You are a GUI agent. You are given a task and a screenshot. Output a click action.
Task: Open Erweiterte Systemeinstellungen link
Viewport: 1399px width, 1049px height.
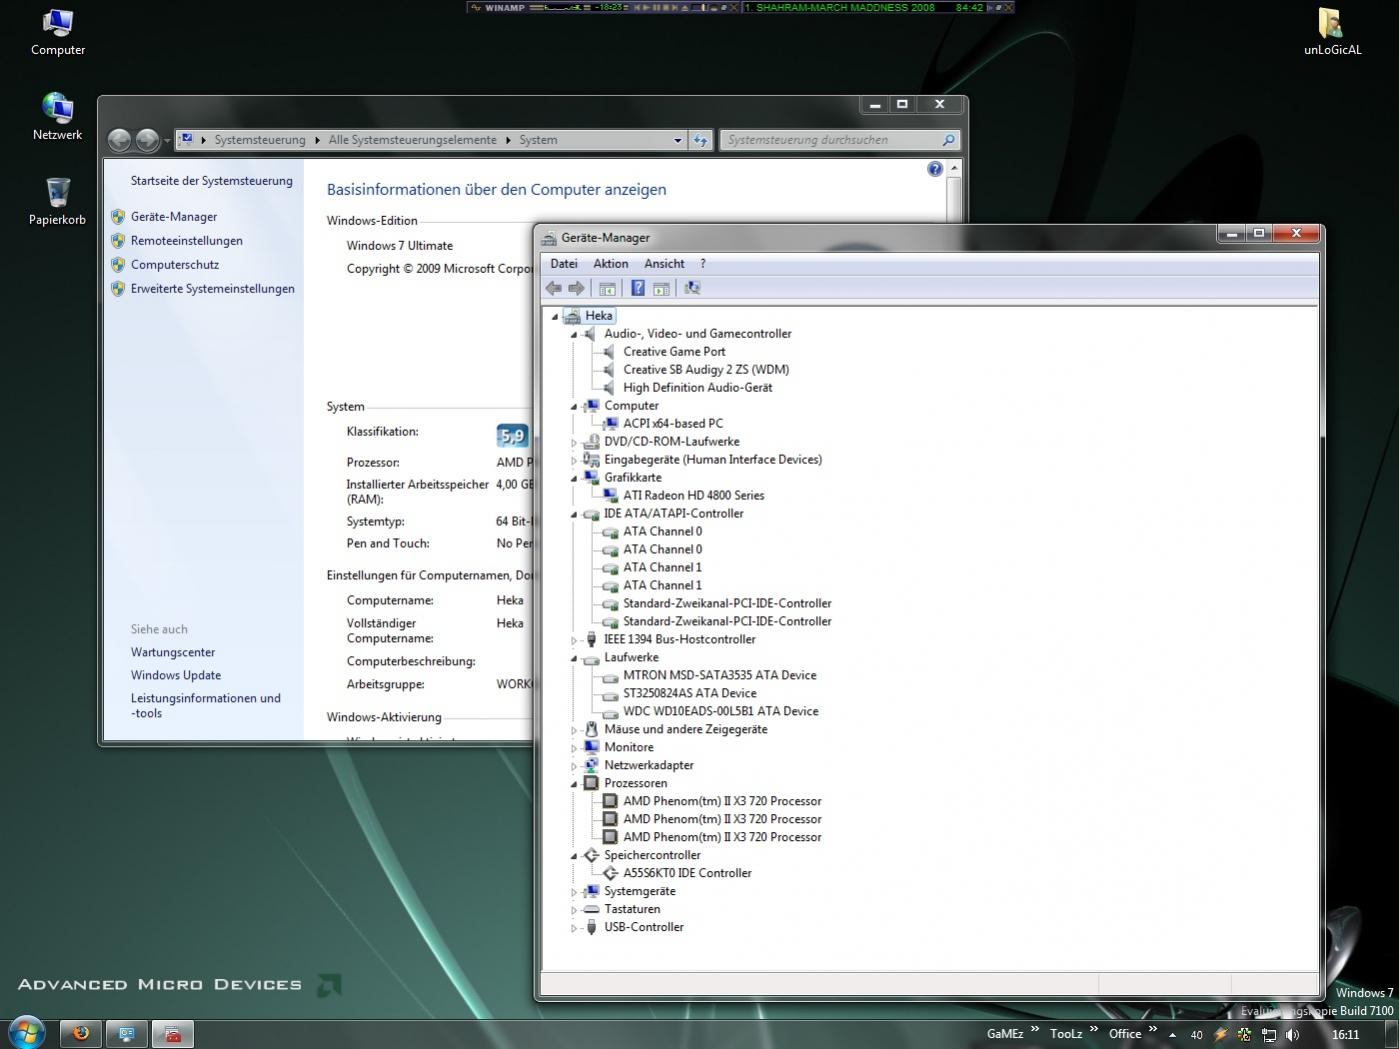[x=212, y=288]
